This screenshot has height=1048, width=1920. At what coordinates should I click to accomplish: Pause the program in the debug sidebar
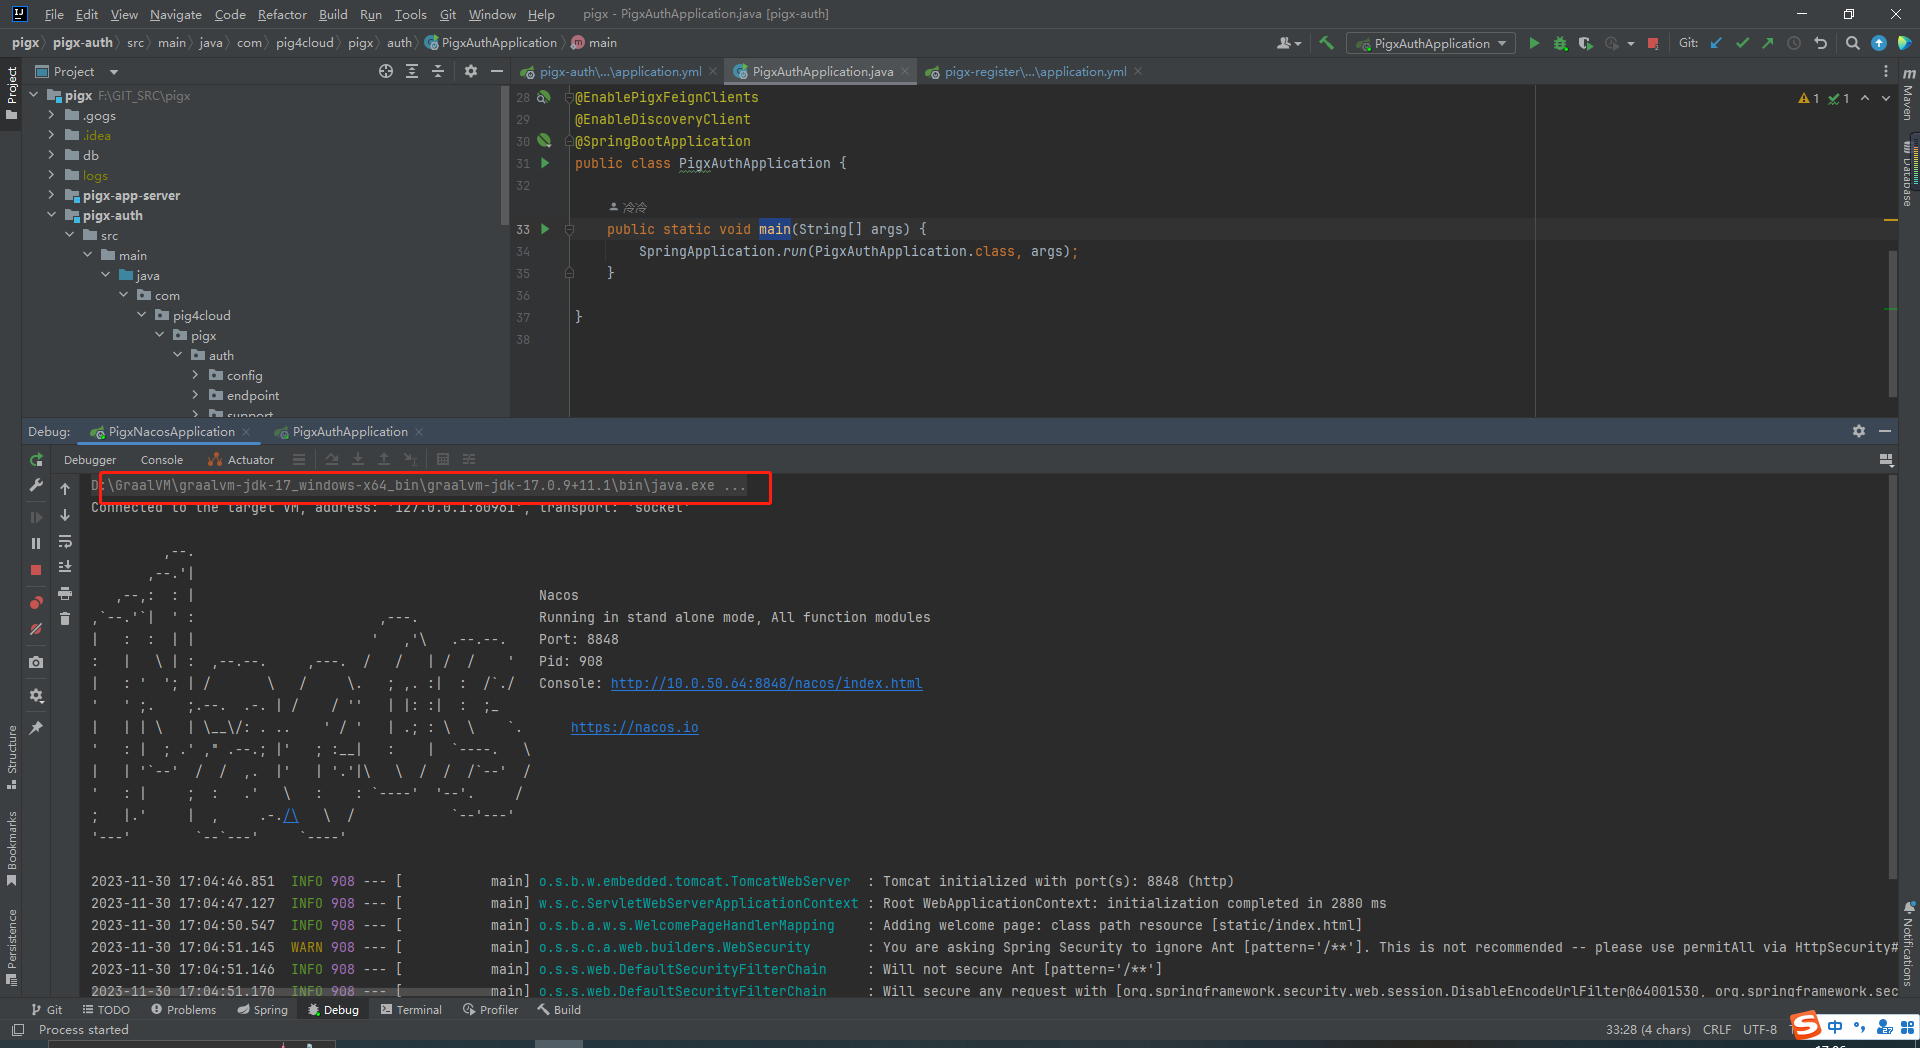(x=36, y=543)
